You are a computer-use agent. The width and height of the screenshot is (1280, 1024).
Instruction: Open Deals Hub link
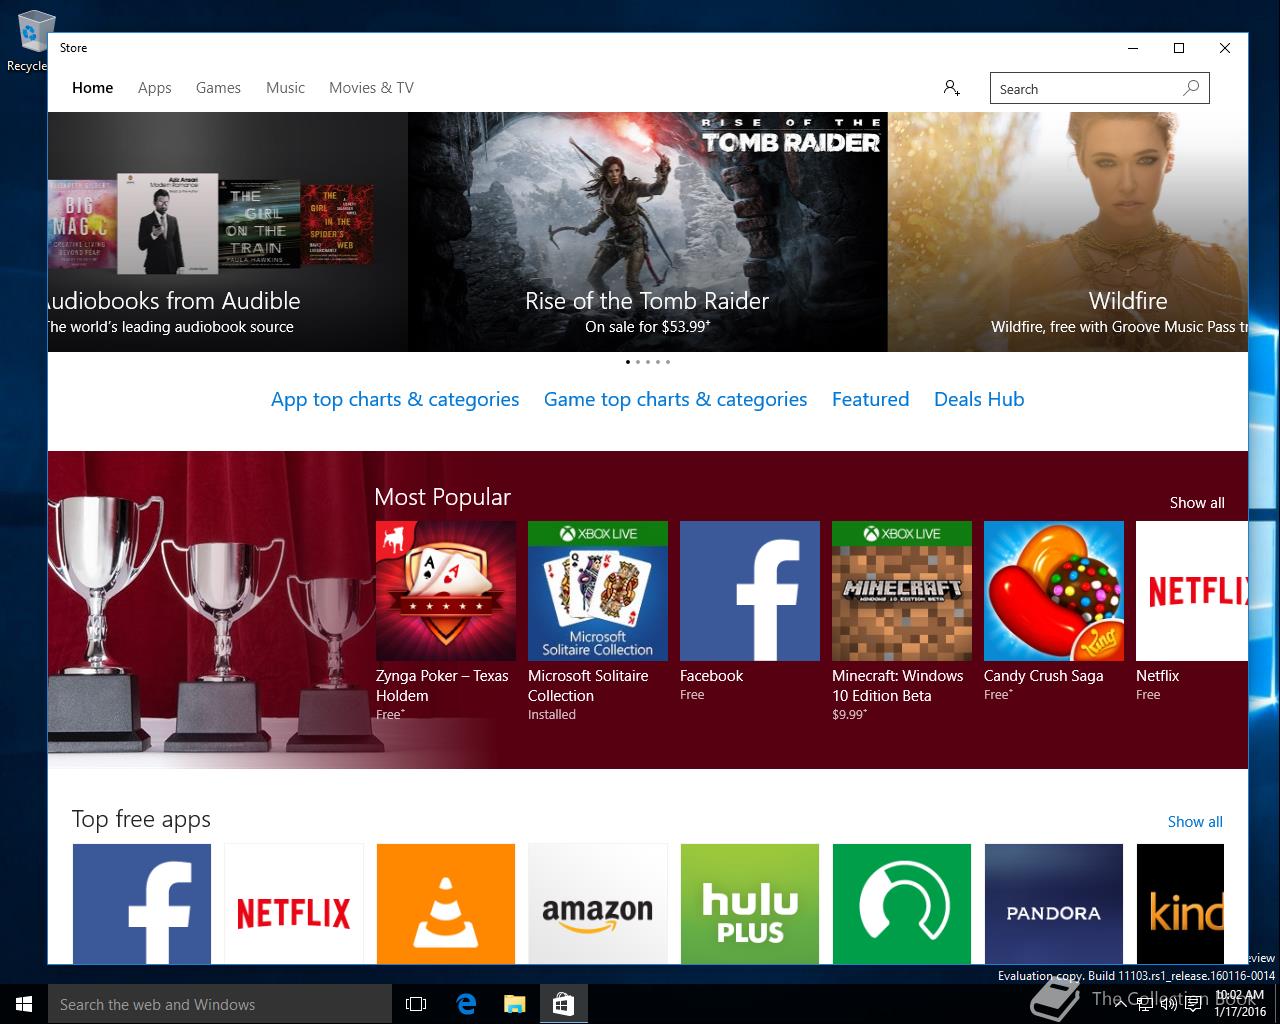(979, 399)
